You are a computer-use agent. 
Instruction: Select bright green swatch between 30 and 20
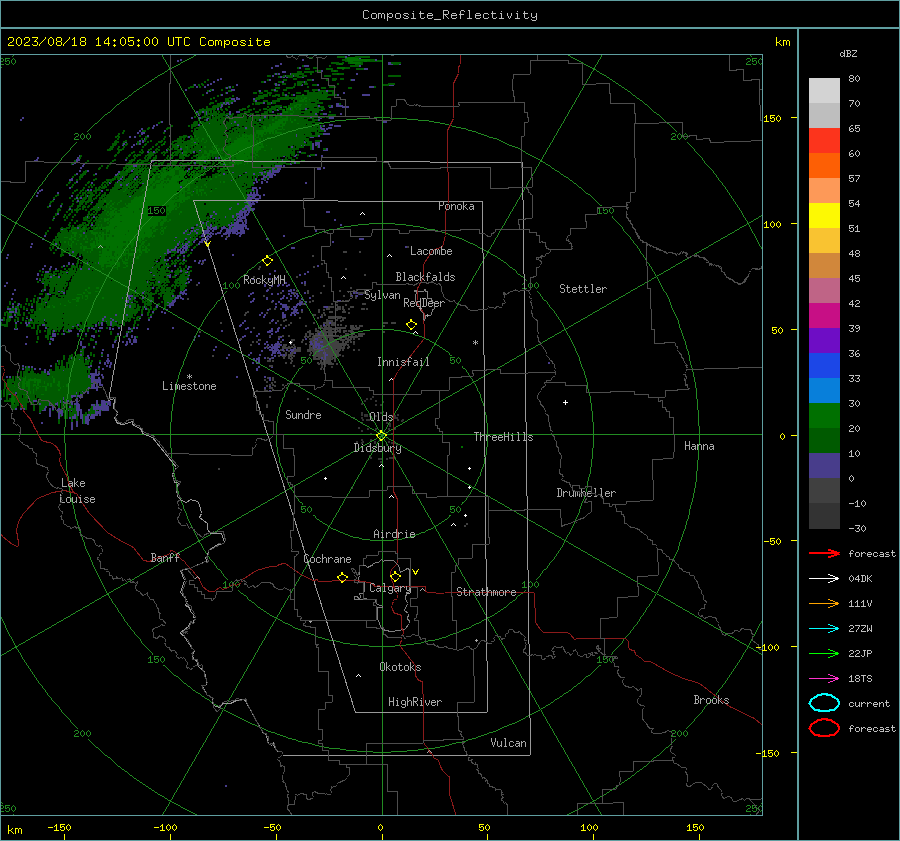point(824,416)
